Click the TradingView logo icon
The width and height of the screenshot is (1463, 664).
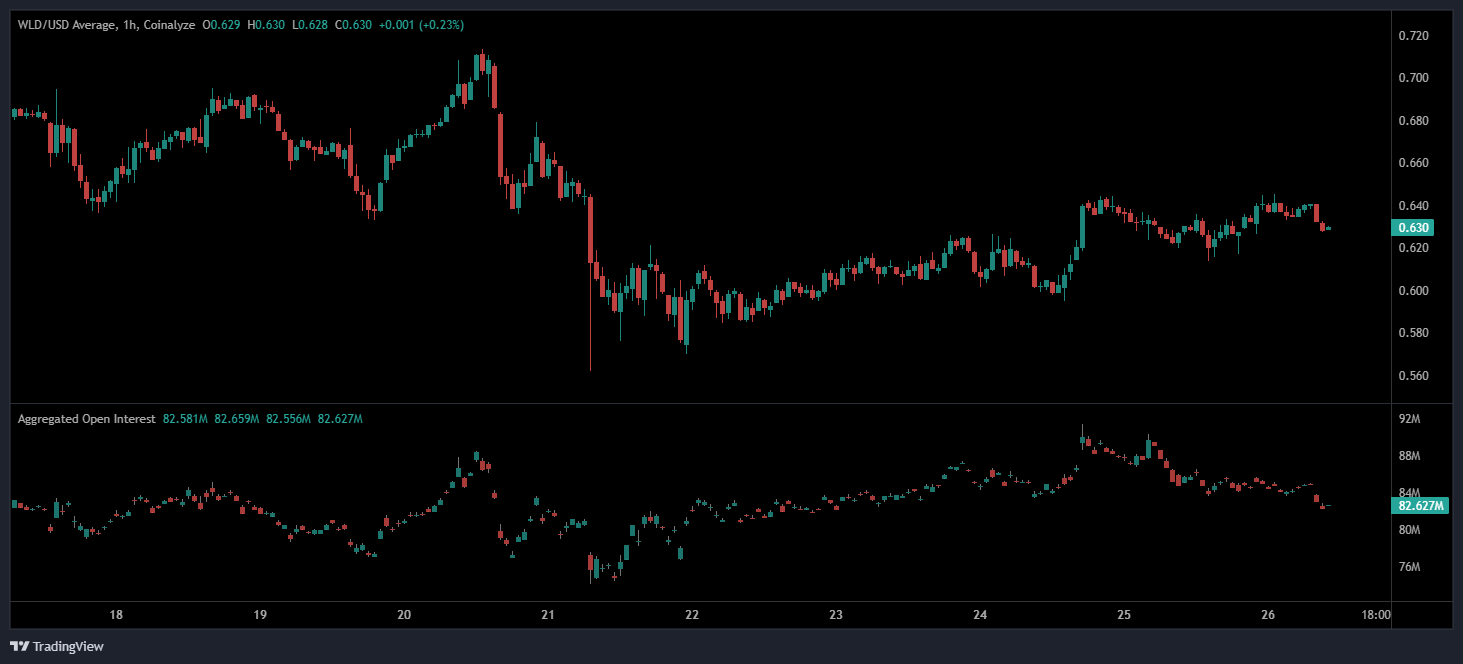pos(20,646)
